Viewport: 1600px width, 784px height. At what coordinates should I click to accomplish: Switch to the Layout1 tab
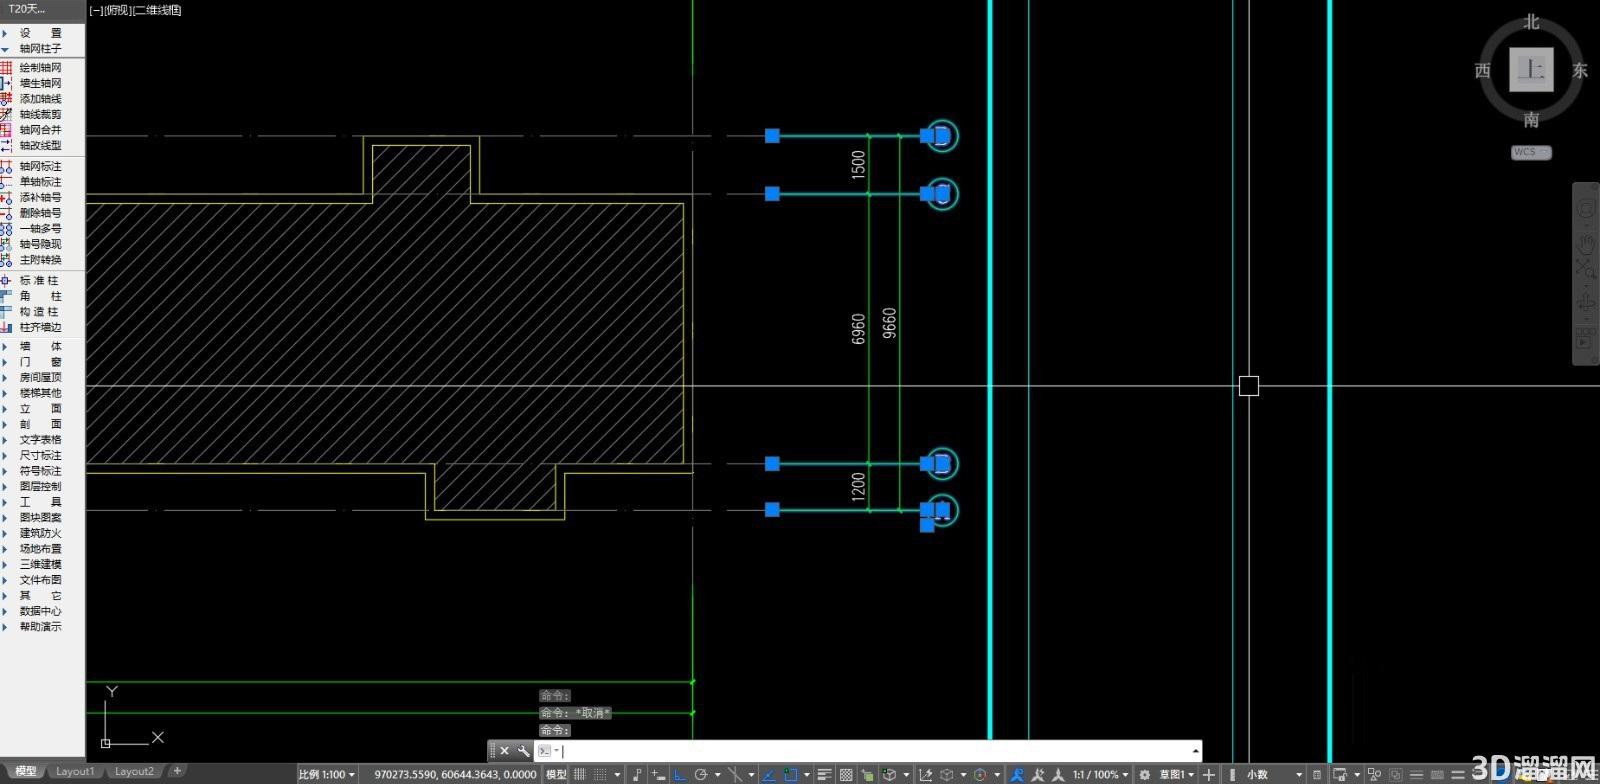click(75, 771)
